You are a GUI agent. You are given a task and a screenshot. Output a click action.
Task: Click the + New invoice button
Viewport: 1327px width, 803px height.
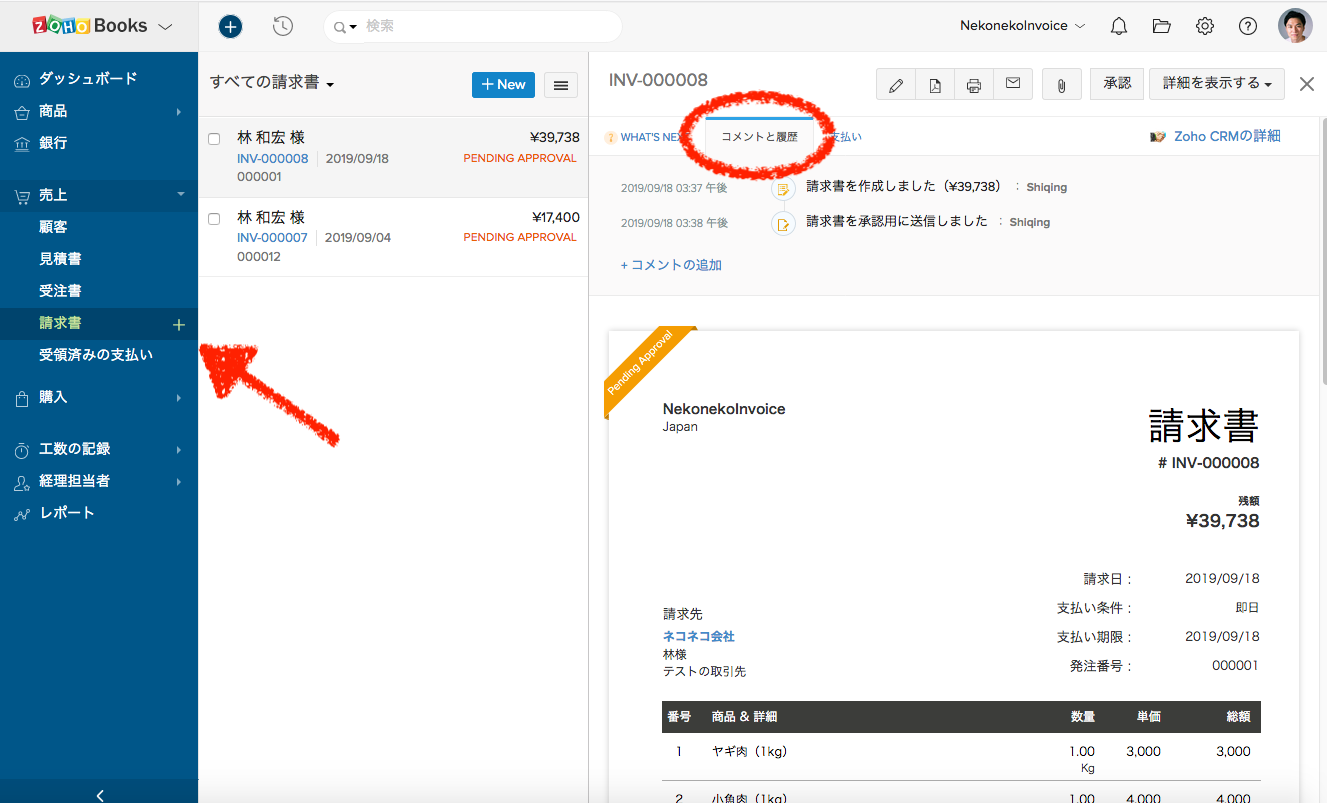point(503,85)
